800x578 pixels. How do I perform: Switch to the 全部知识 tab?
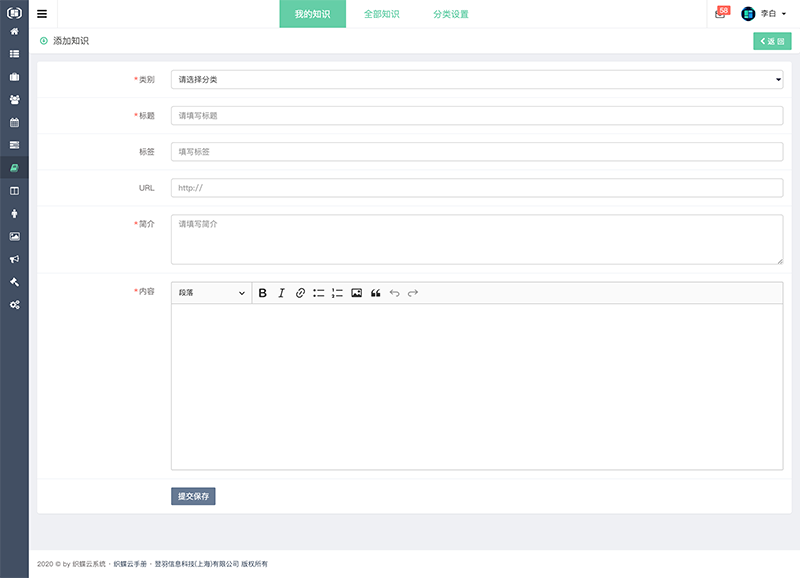(x=381, y=14)
